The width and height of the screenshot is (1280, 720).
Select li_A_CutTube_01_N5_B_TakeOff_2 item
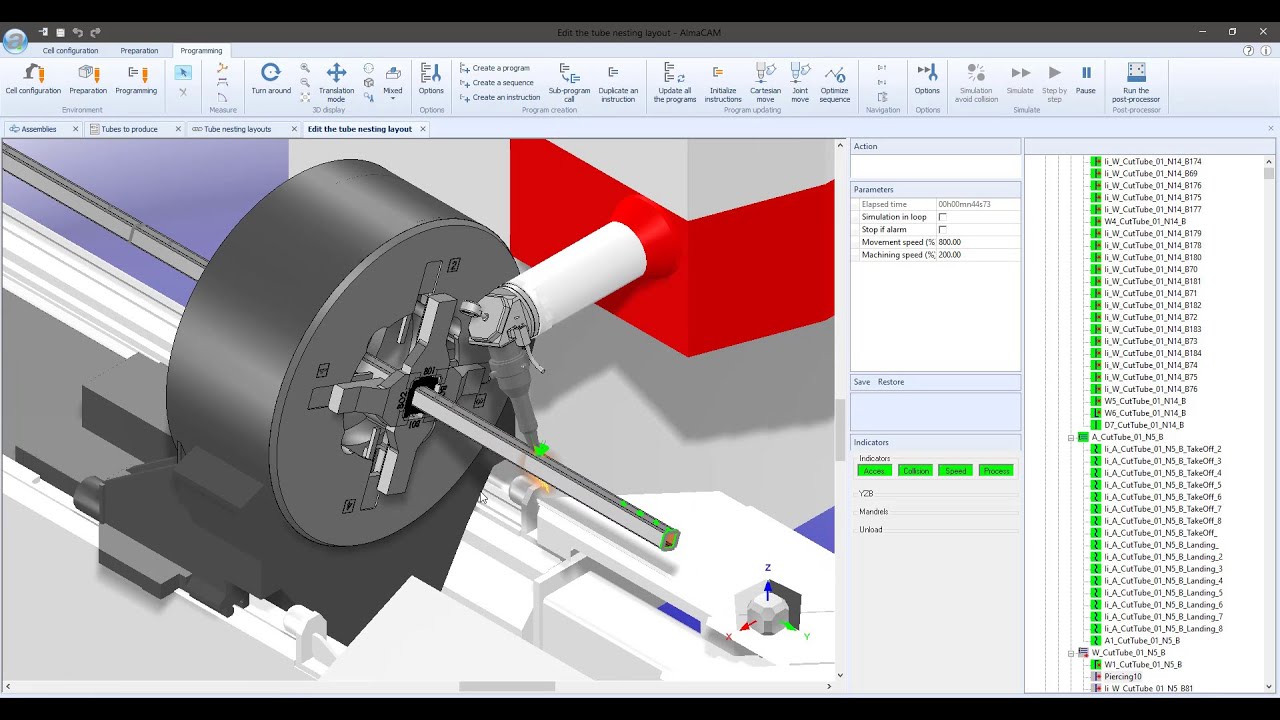click(1162, 449)
